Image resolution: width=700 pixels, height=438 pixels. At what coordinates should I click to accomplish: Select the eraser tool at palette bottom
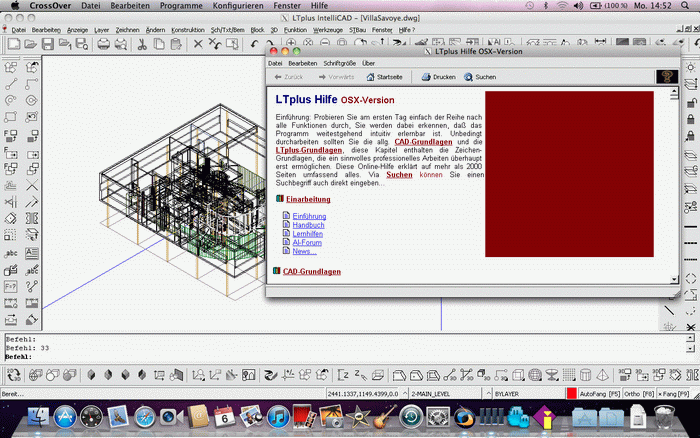(32, 320)
